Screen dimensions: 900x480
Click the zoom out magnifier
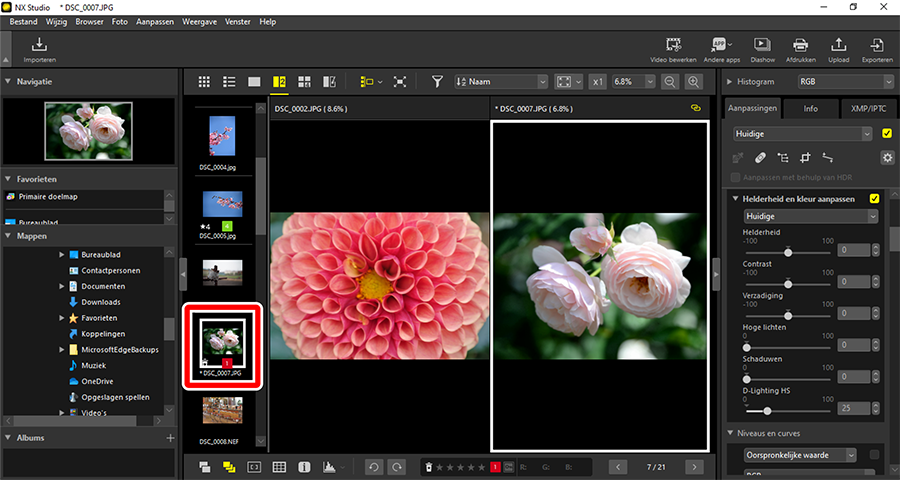point(669,82)
